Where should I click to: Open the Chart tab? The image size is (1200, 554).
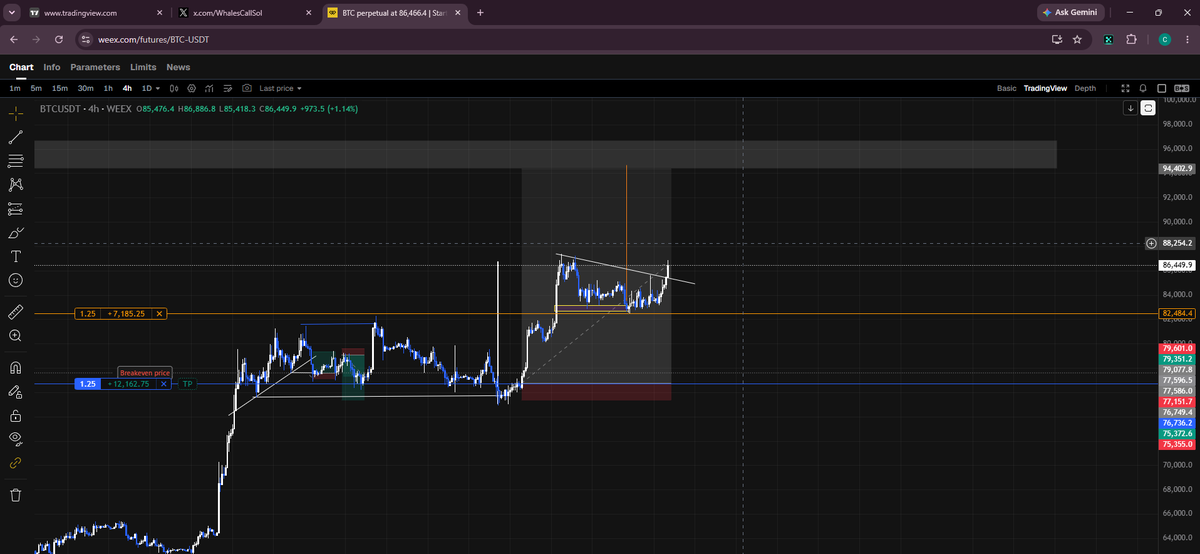pyautogui.click(x=21, y=67)
